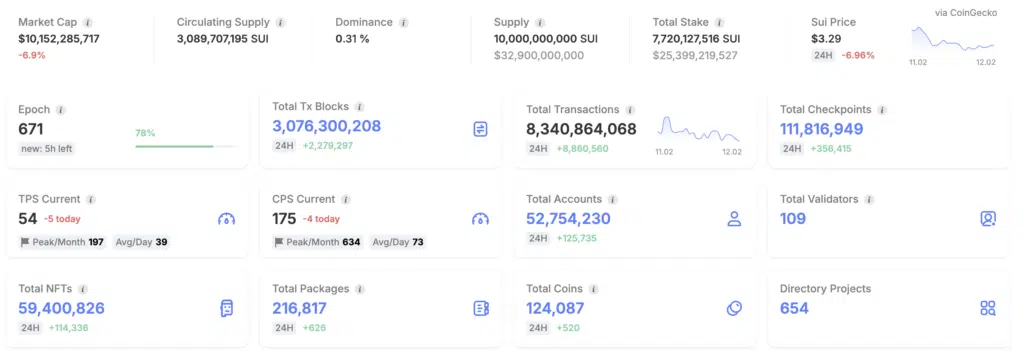1024x363 pixels.
Task: Click the Total Tx Blocks swap icon
Action: tap(481, 129)
